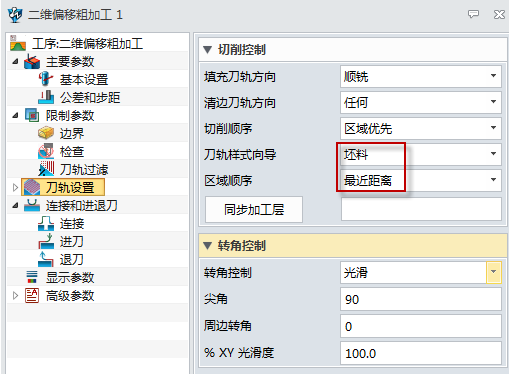Click the 边界 boundary icon
Image resolution: width=509 pixels, height=374 pixels.
click(x=46, y=133)
